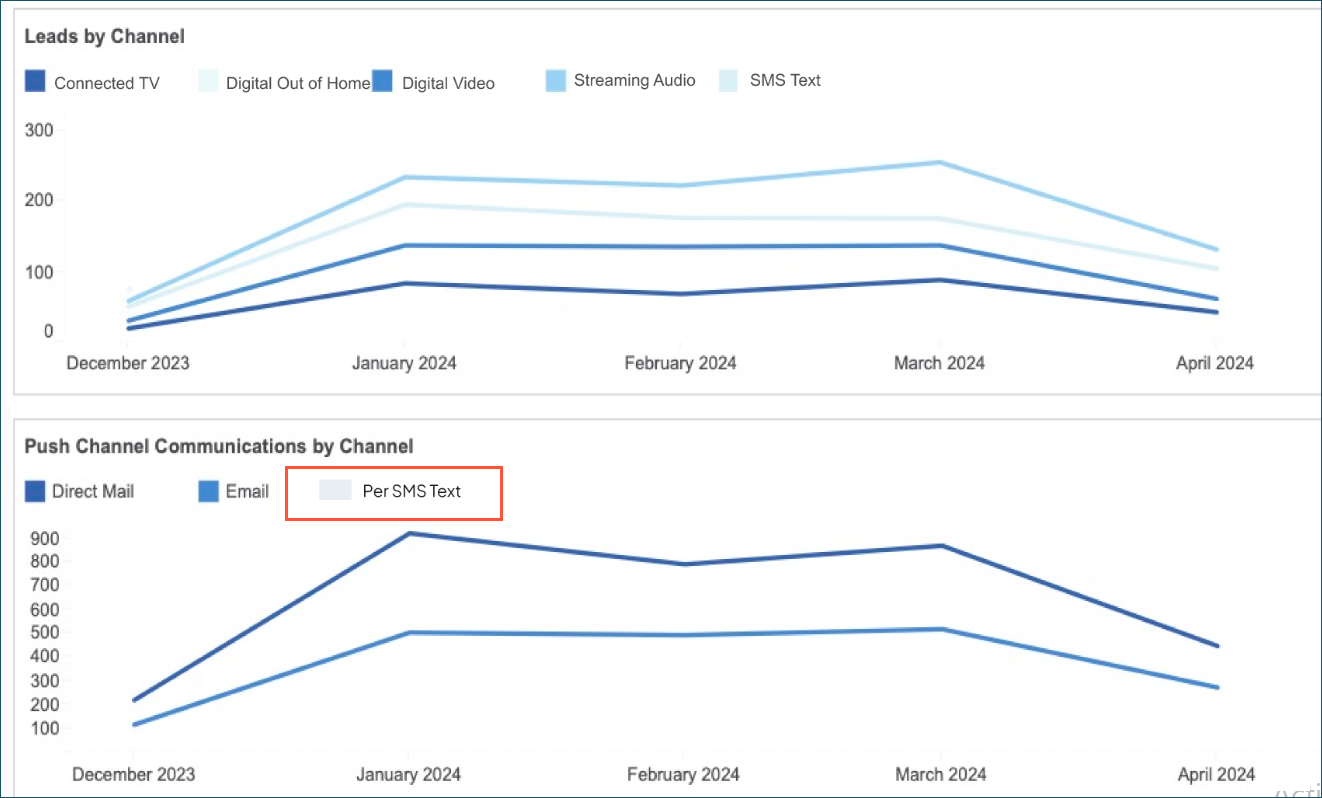The image size is (1322, 798).
Task: Click the February 2024 point on Email line
Action: point(683,633)
